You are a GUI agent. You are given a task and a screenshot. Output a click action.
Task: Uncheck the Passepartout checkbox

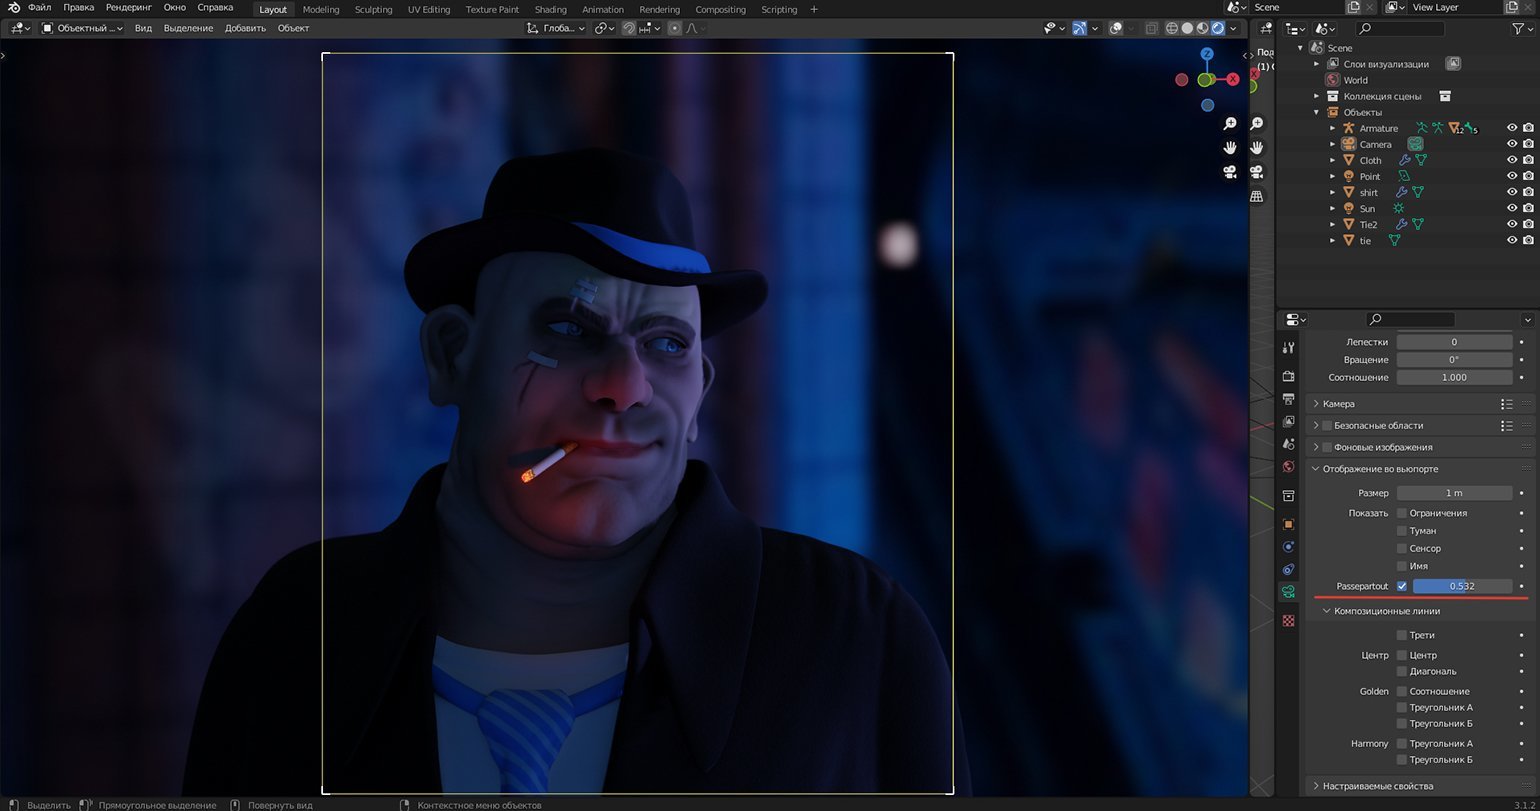click(x=1401, y=586)
